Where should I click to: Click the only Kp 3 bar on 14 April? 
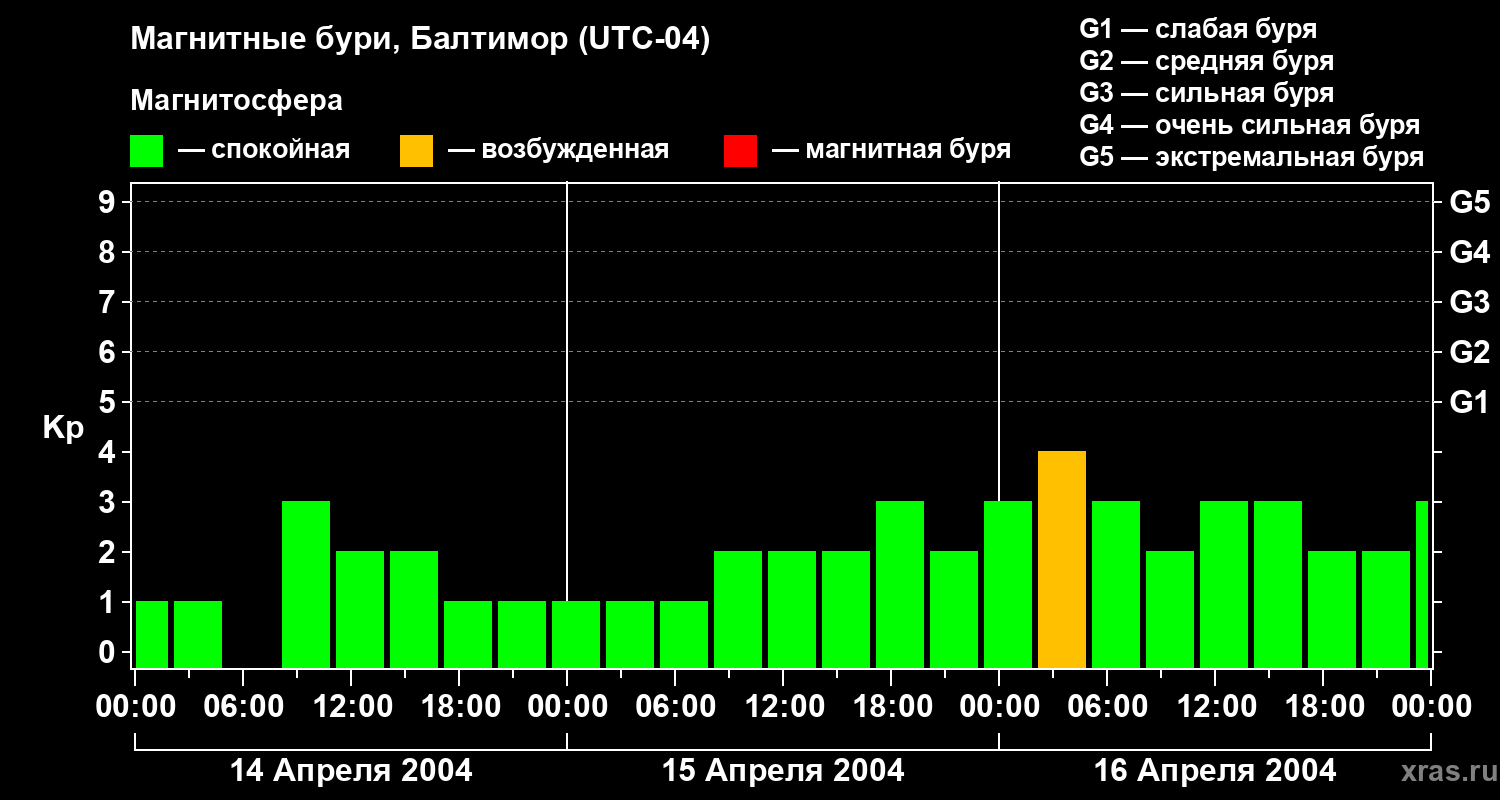306,585
